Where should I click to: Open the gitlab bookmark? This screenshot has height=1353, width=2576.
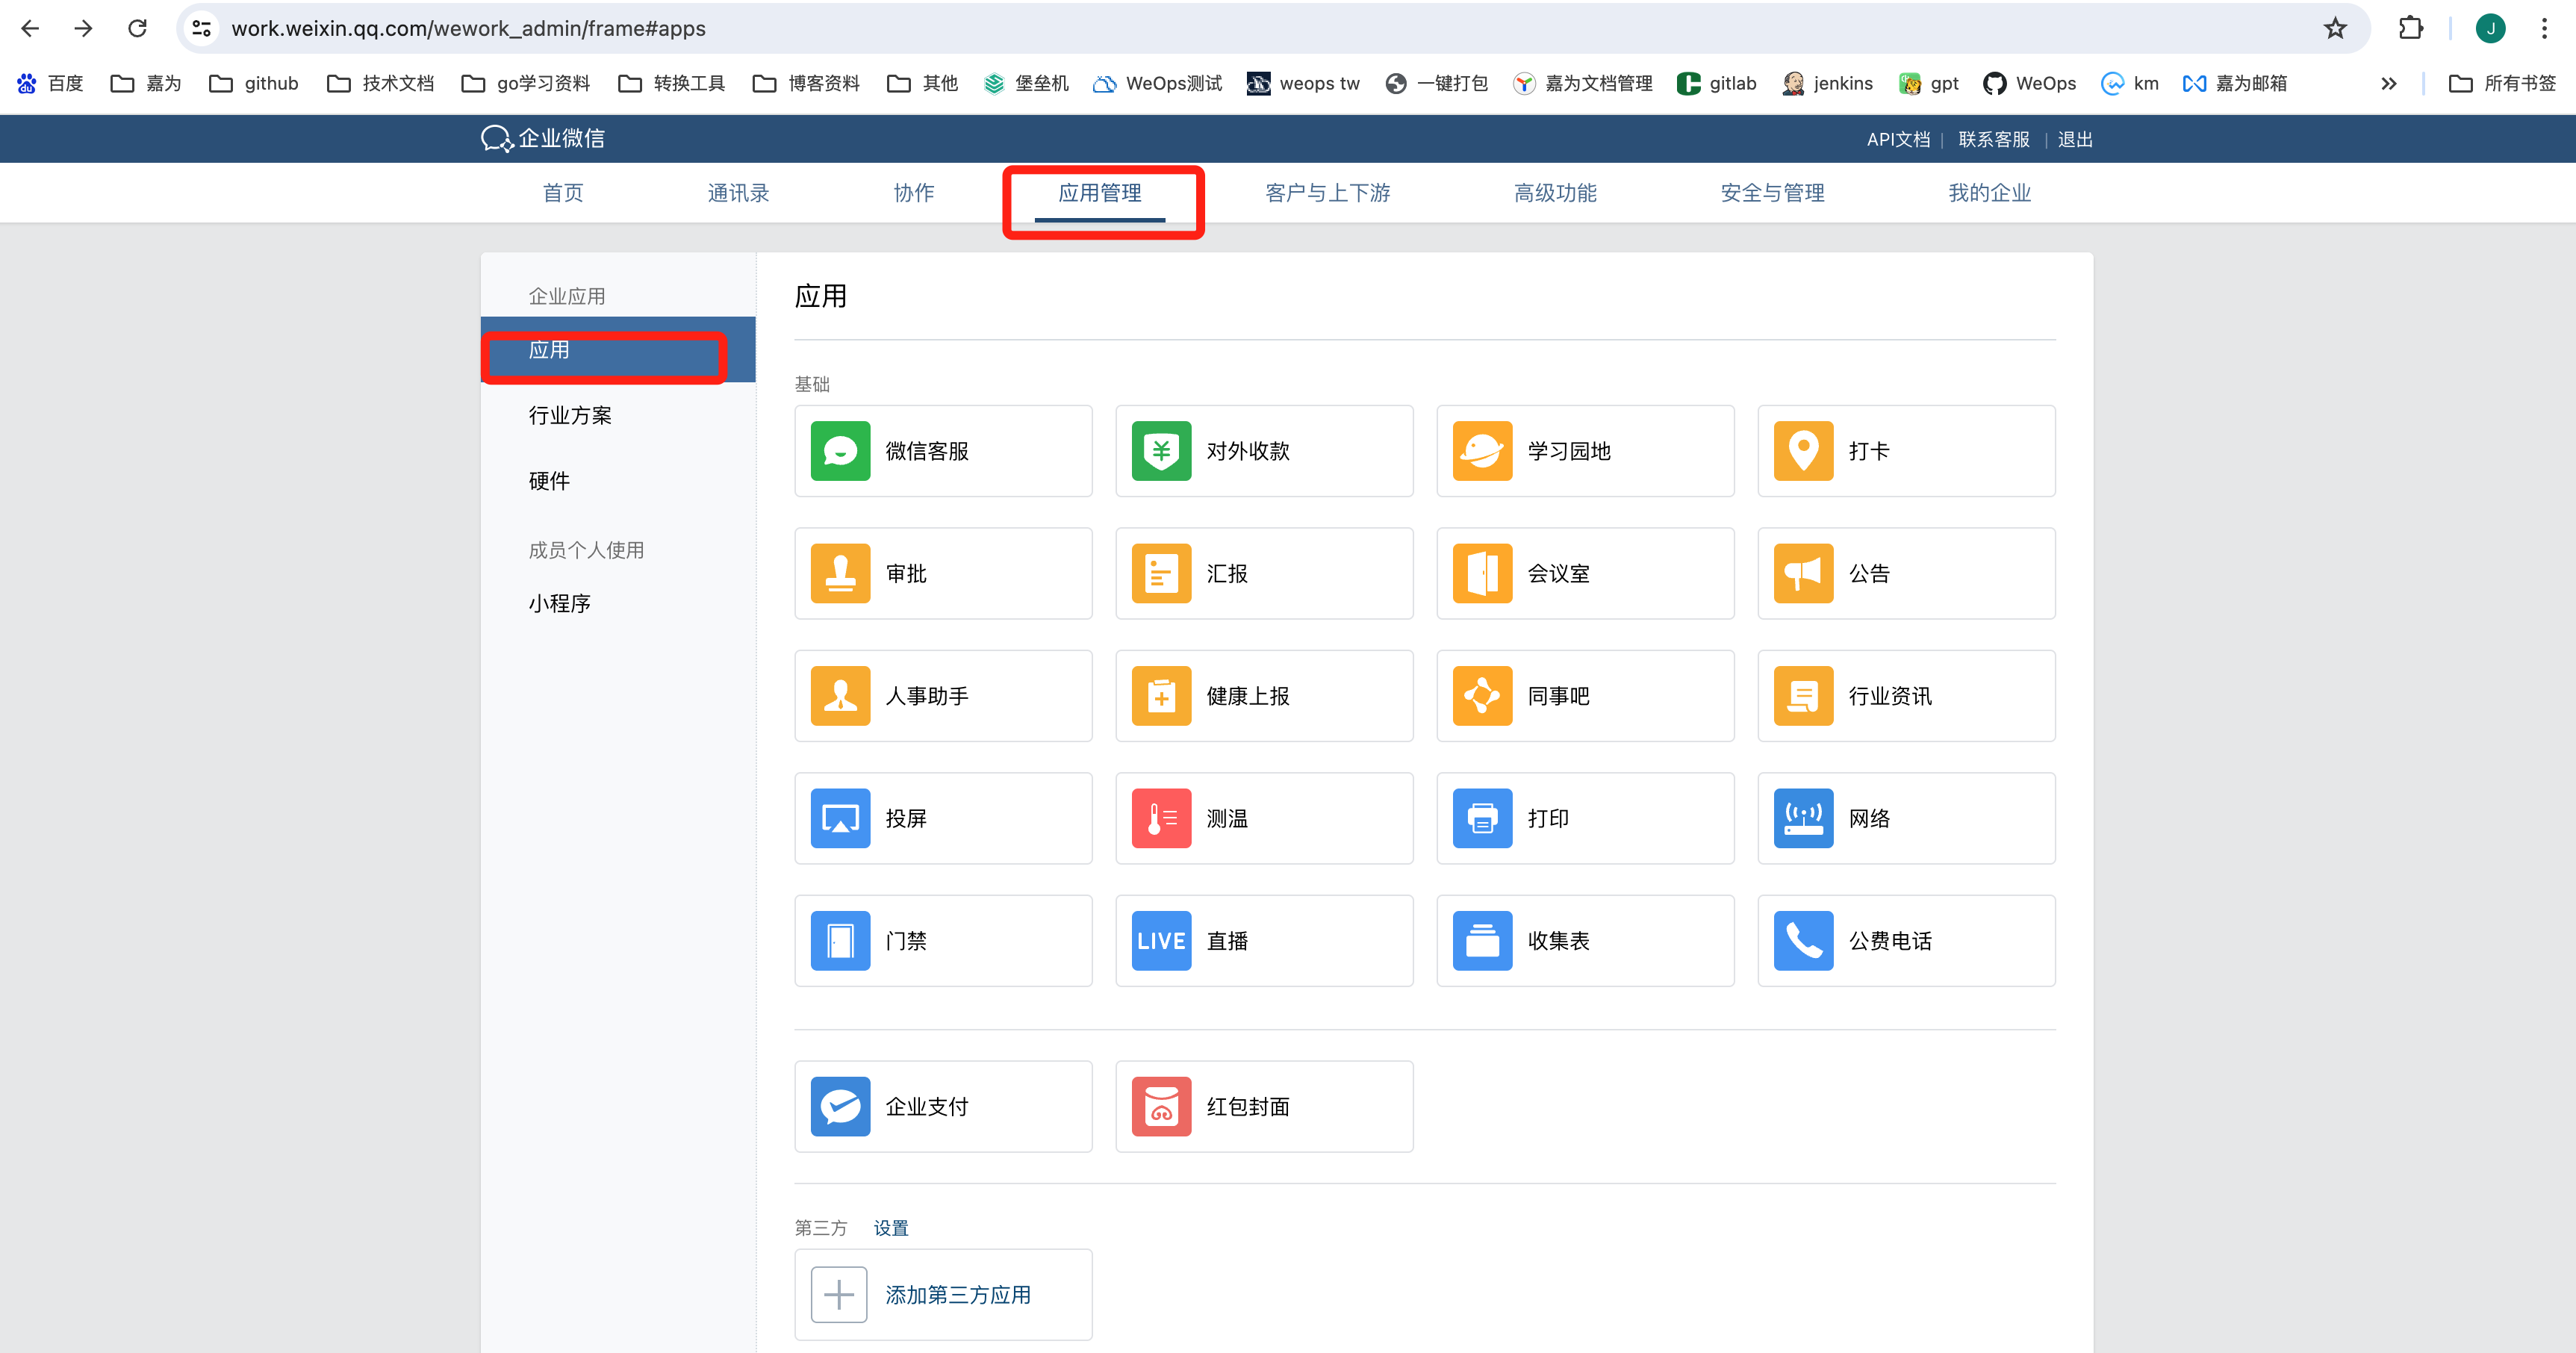[x=1717, y=83]
